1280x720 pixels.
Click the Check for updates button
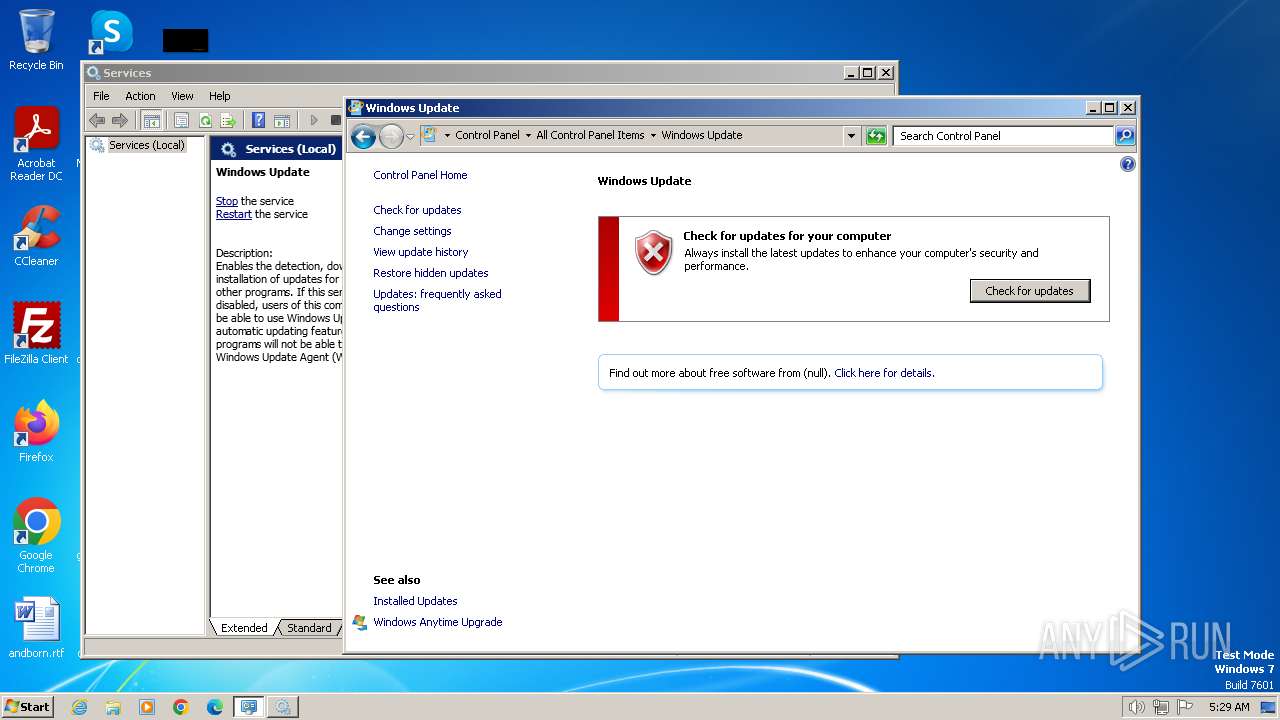pos(1029,291)
